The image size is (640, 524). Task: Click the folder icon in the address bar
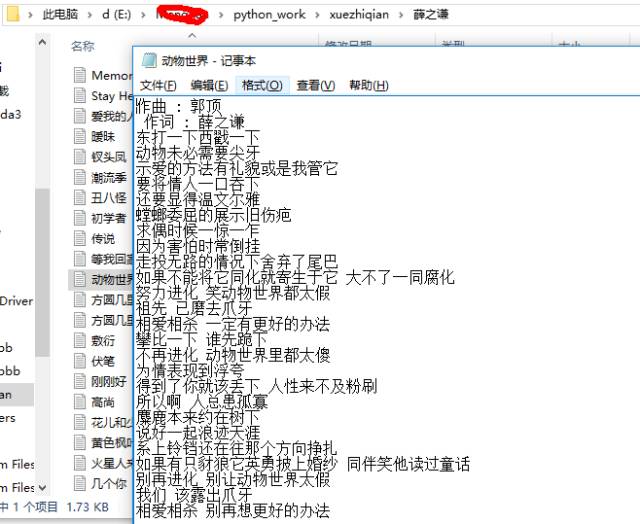[x=13, y=14]
